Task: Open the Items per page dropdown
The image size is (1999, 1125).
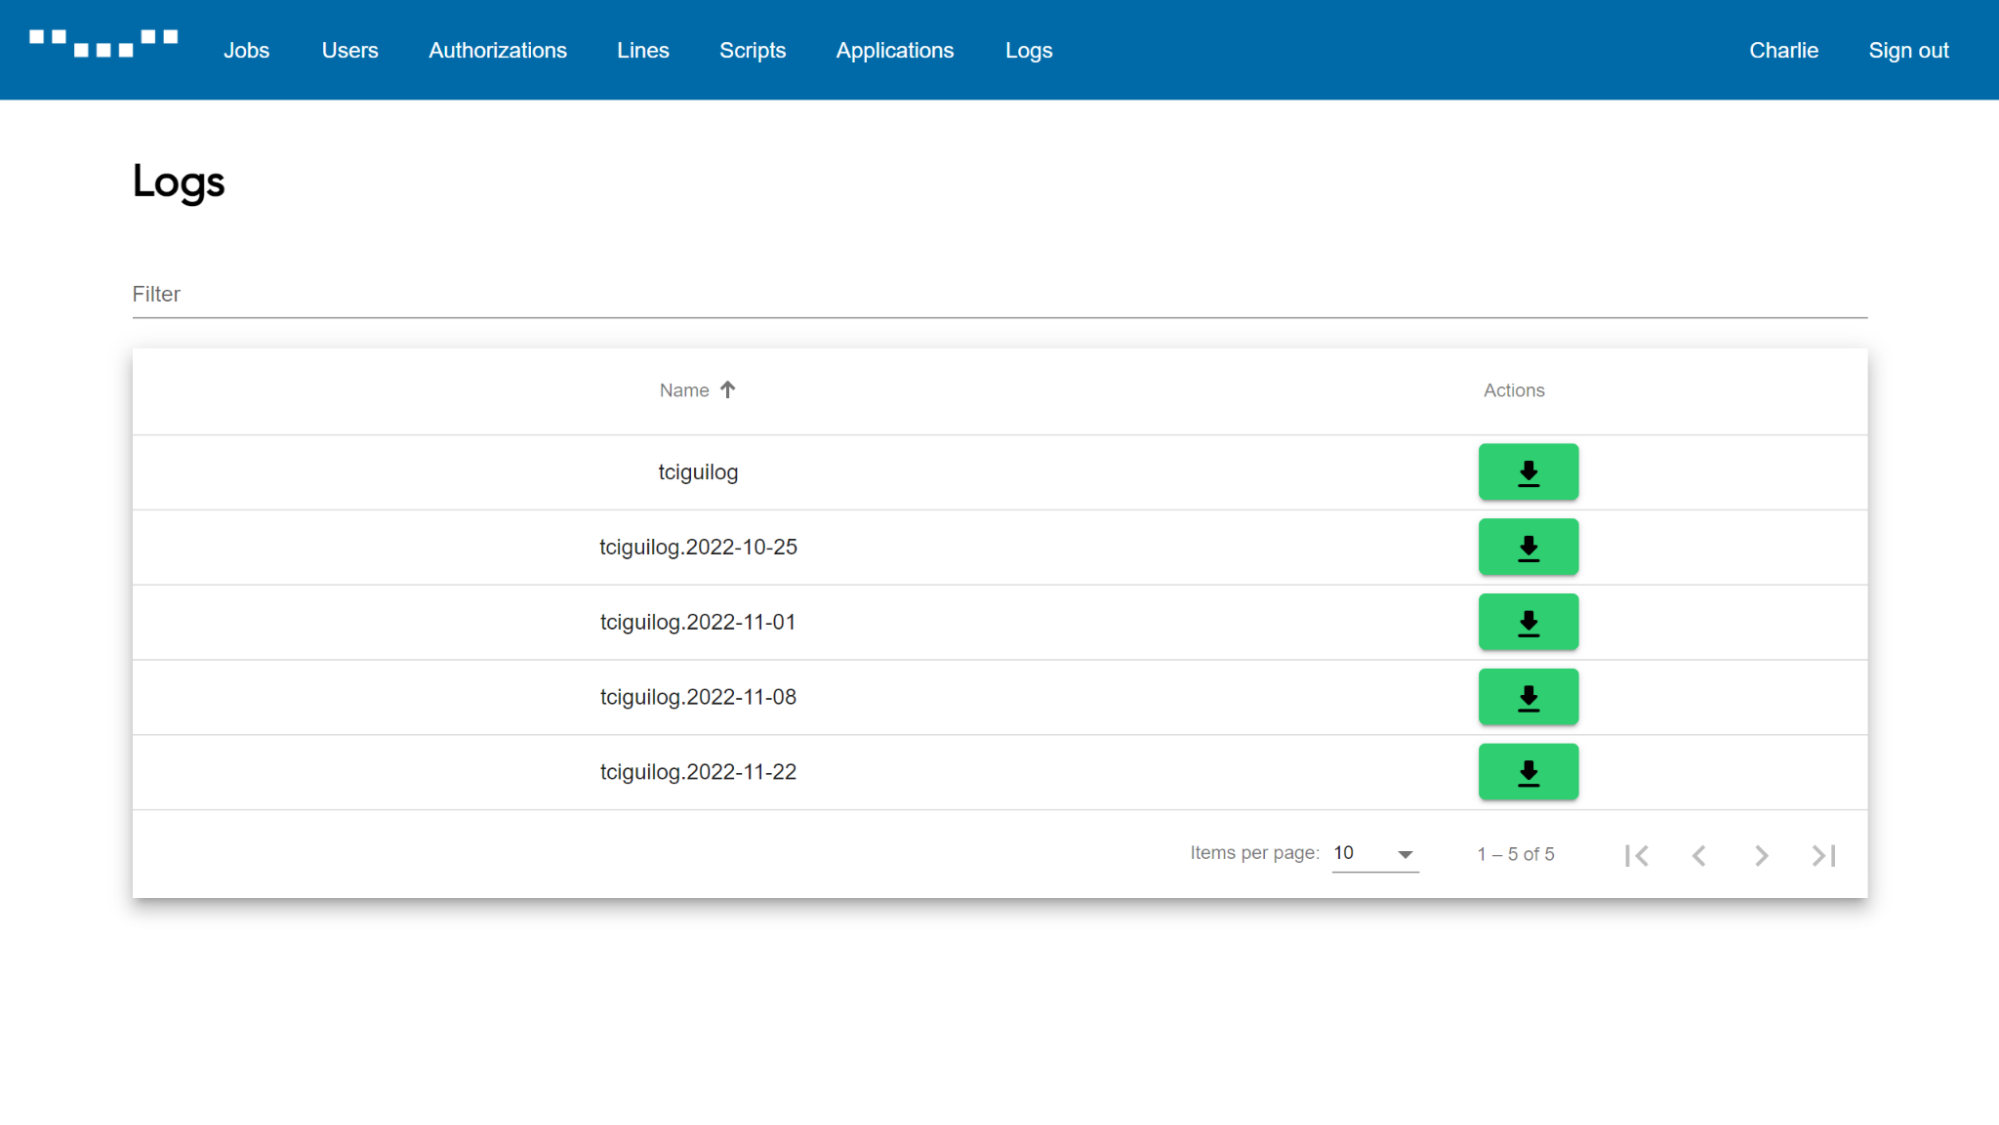Action: coord(1375,854)
